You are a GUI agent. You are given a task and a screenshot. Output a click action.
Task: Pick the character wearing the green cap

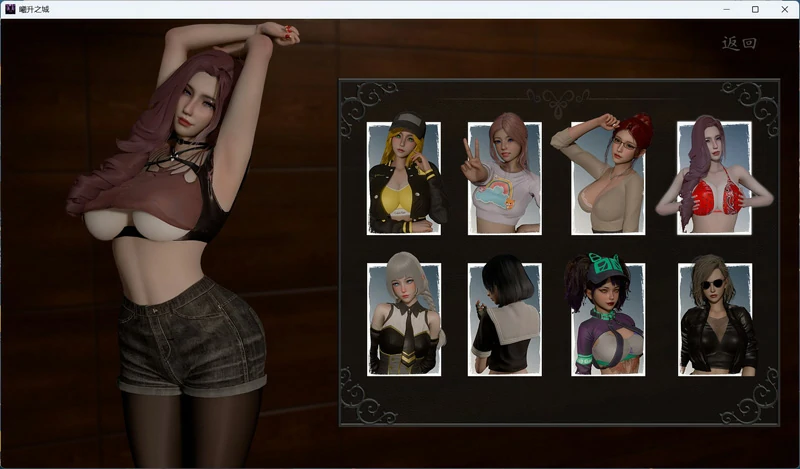[x=607, y=319]
